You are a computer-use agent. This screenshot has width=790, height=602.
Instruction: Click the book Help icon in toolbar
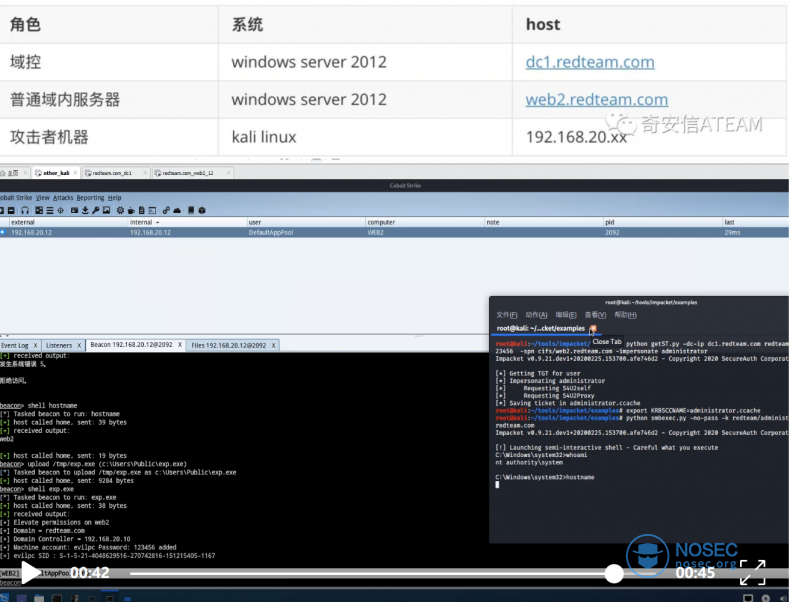pyautogui.click(x=191, y=210)
